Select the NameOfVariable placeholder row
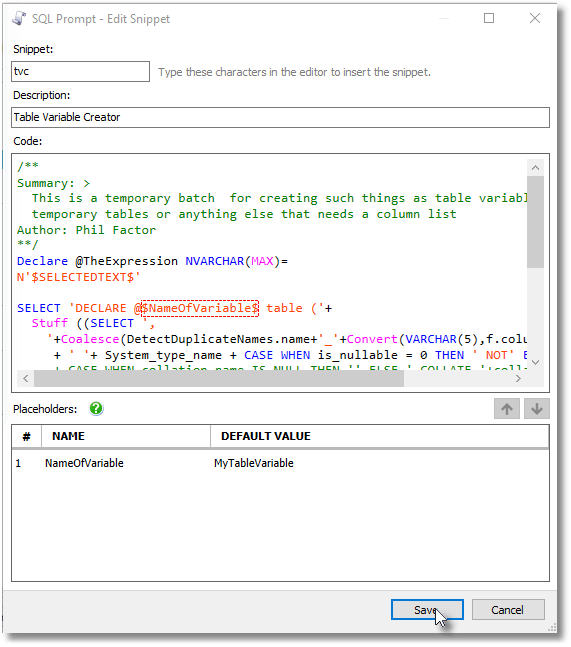This screenshot has height=647, width=571. pos(280,463)
